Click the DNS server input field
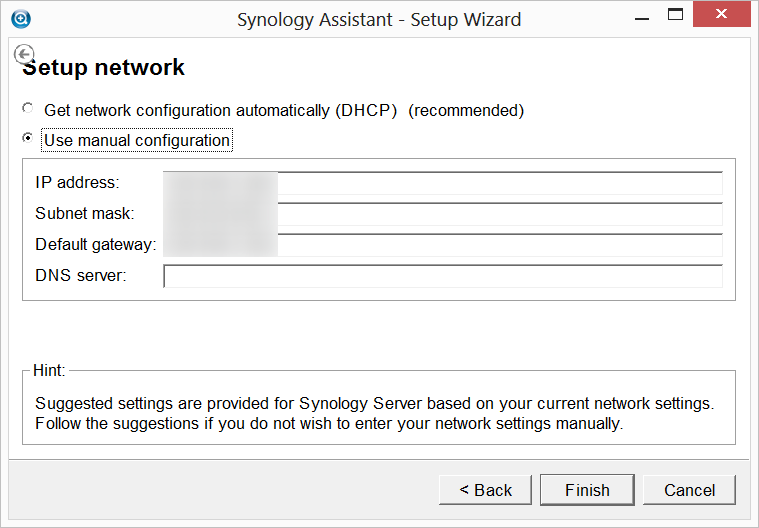 tap(443, 276)
